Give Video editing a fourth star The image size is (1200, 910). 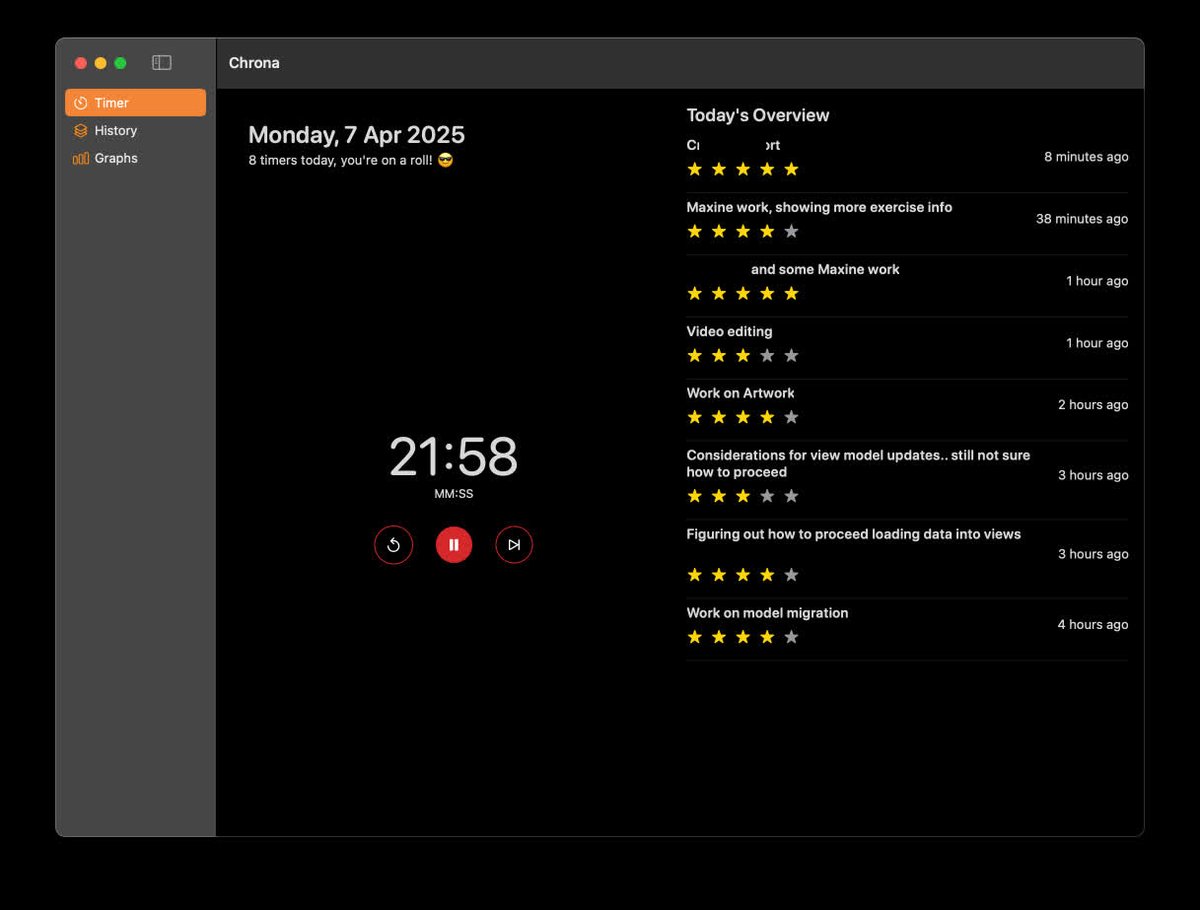pyautogui.click(x=767, y=355)
